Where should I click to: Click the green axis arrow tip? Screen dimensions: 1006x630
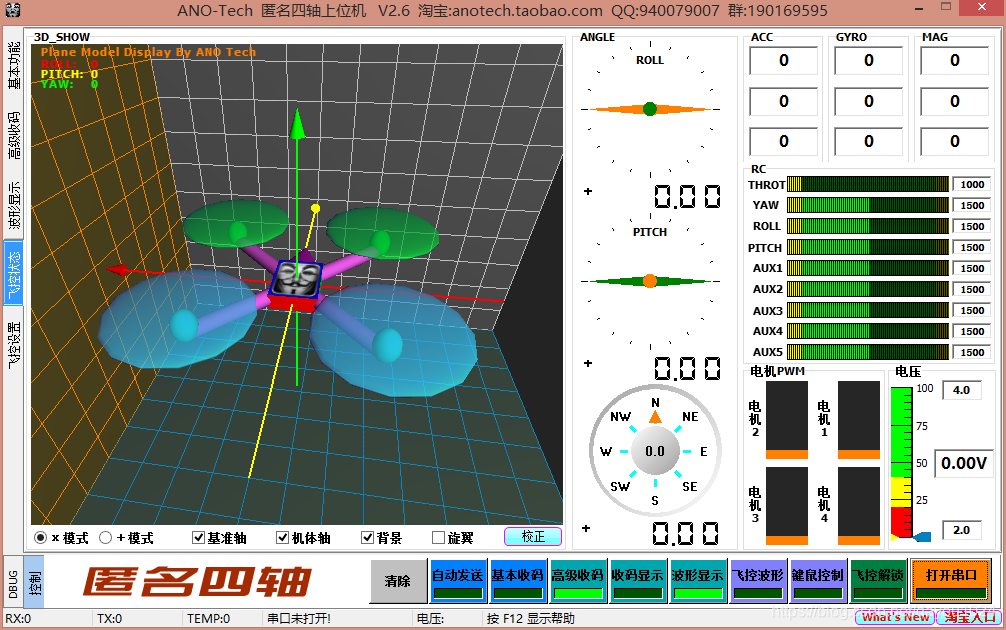tap(297, 124)
